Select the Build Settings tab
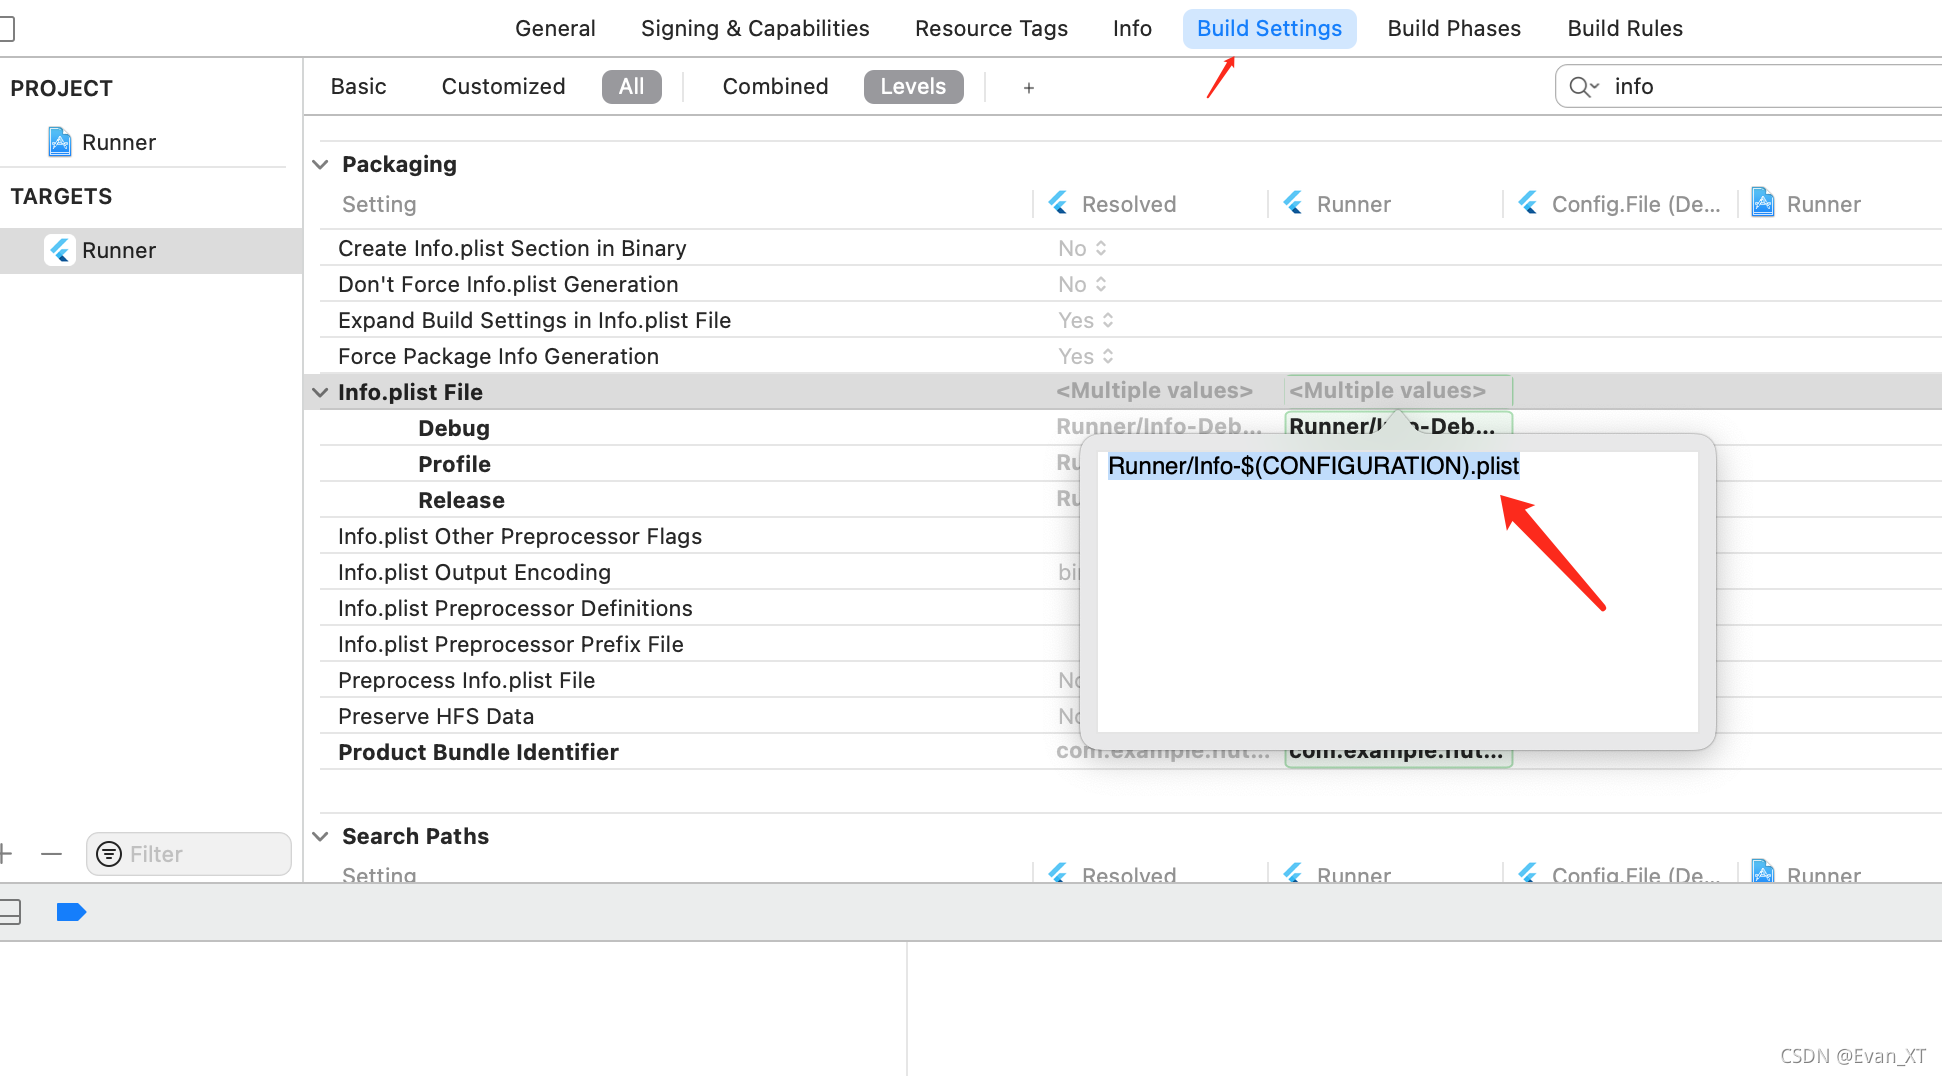This screenshot has height=1076, width=1942. pos(1269,28)
